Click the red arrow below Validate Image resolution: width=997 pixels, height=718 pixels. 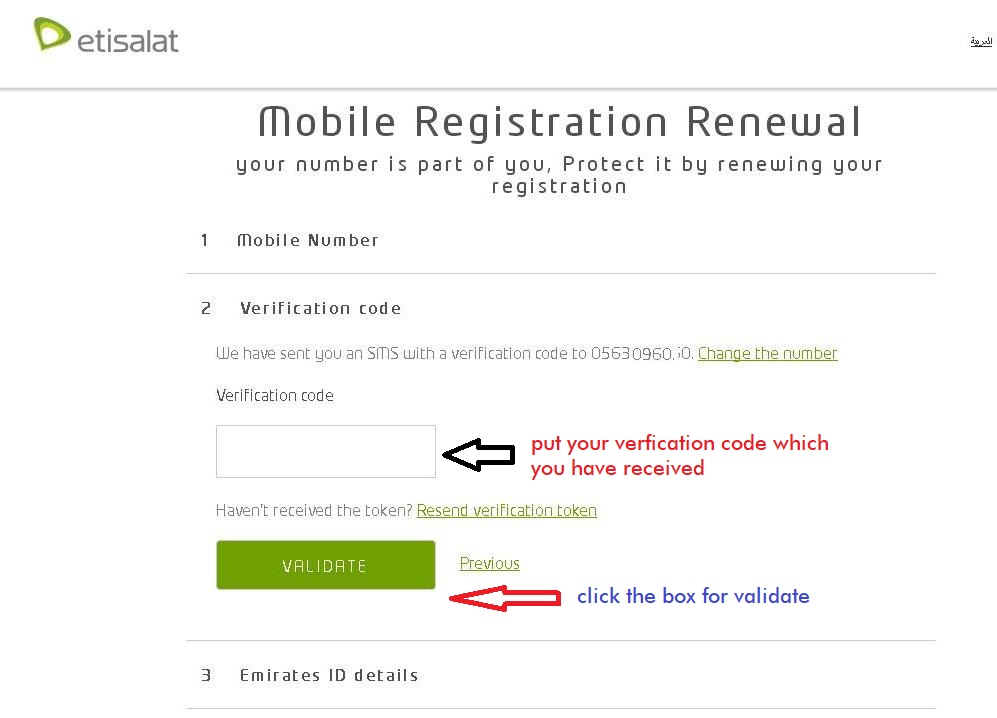tap(505, 598)
